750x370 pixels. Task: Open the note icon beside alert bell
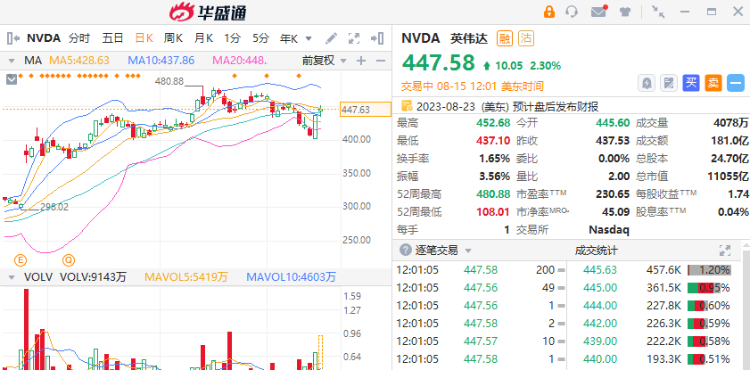[669, 83]
